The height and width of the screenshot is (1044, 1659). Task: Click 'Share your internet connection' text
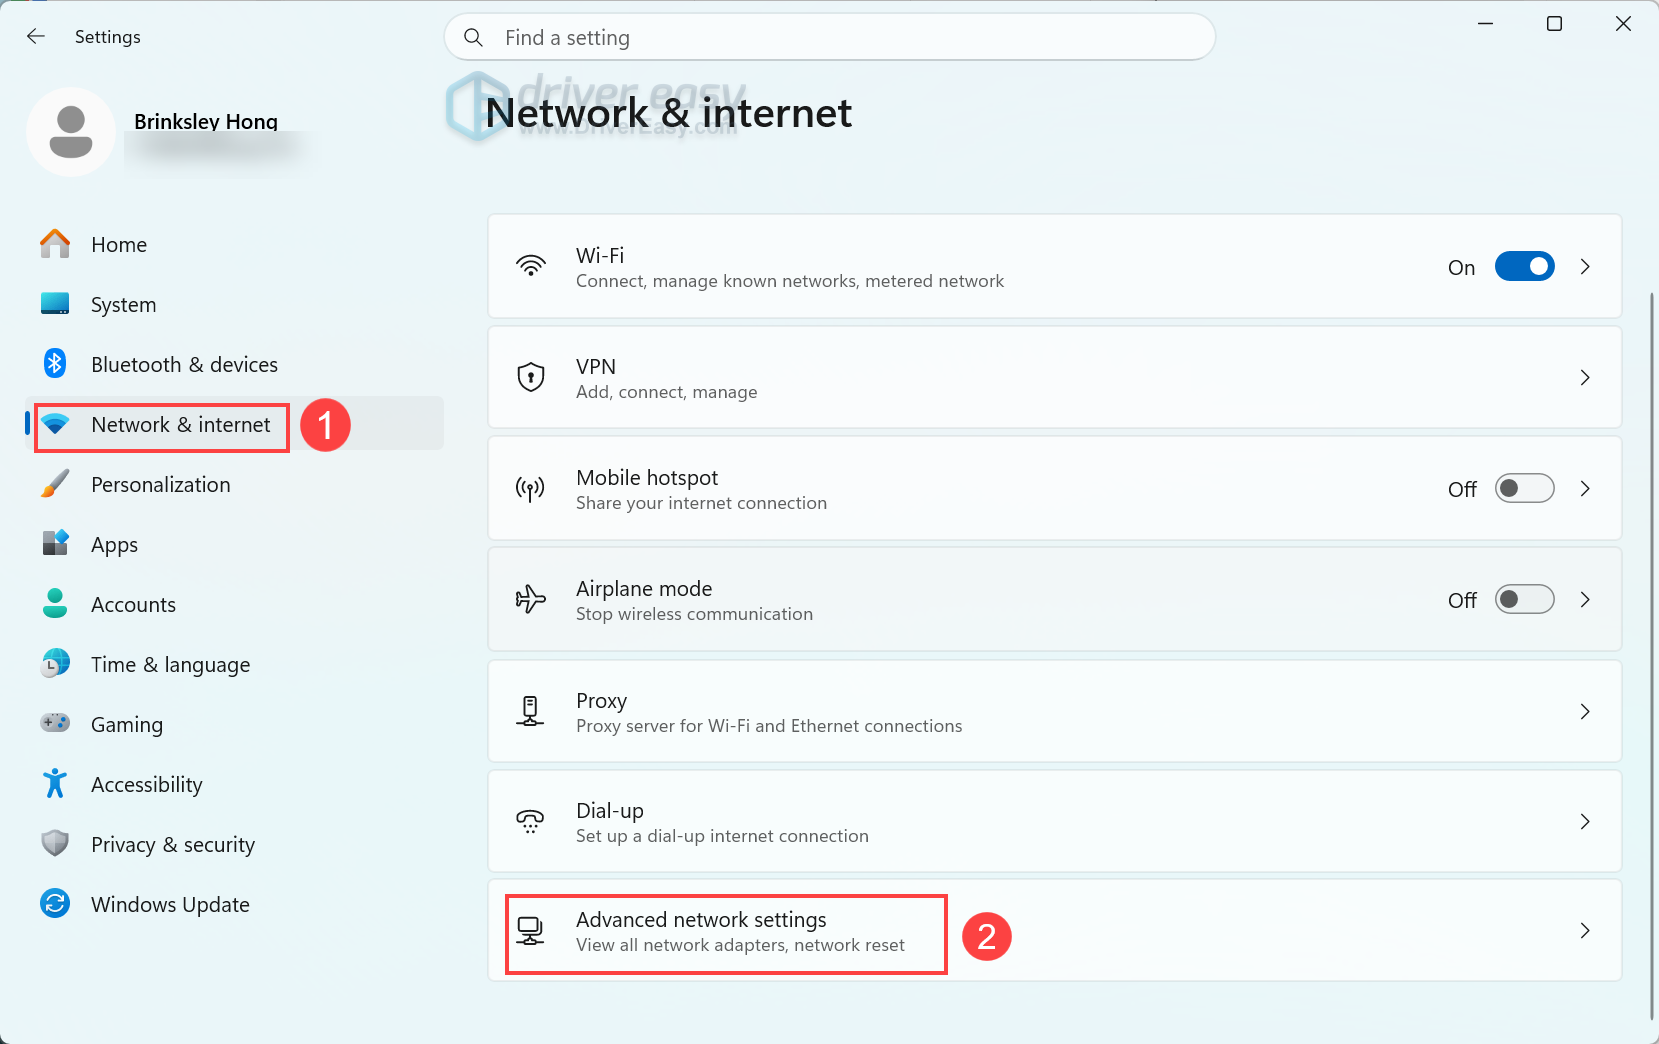click(x=702, y=503)
